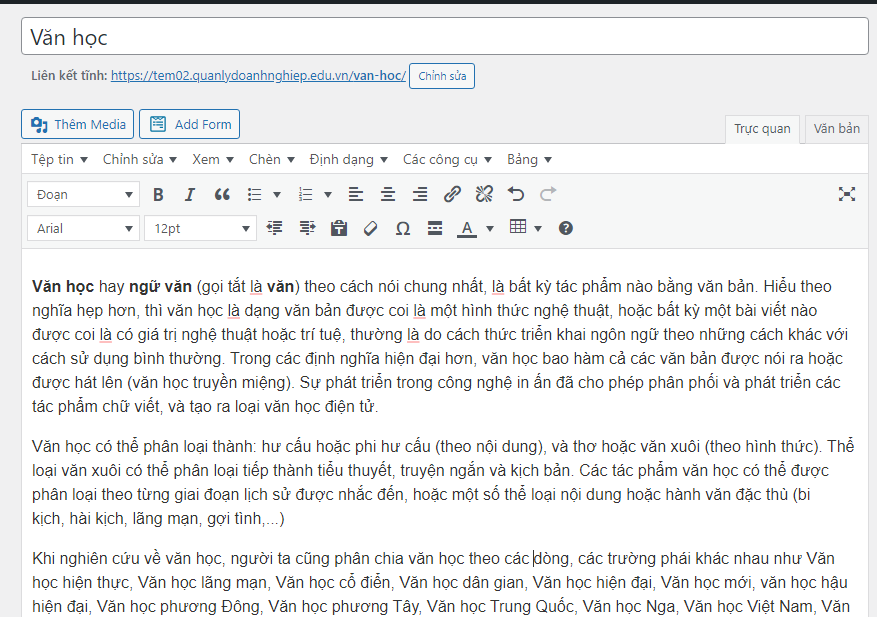Open the text color picker arrow
The width and height of the screenshot is (877, 617).
click(x=490, y=228)
